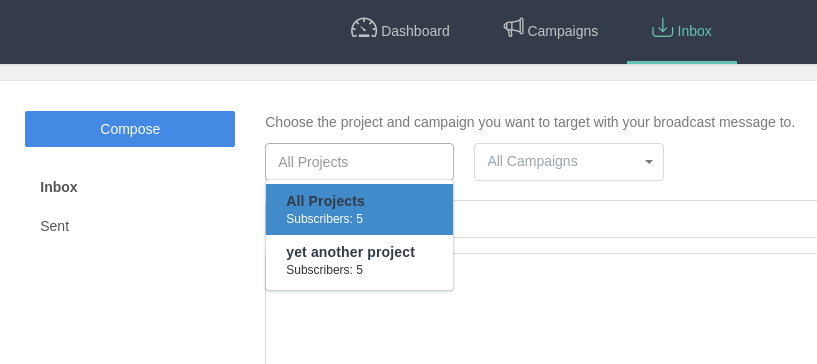Image resolution: width=817 pixels, height=364 pixels.
Task: Select the Inbox label in top navigation
Action: click(695, 31)
